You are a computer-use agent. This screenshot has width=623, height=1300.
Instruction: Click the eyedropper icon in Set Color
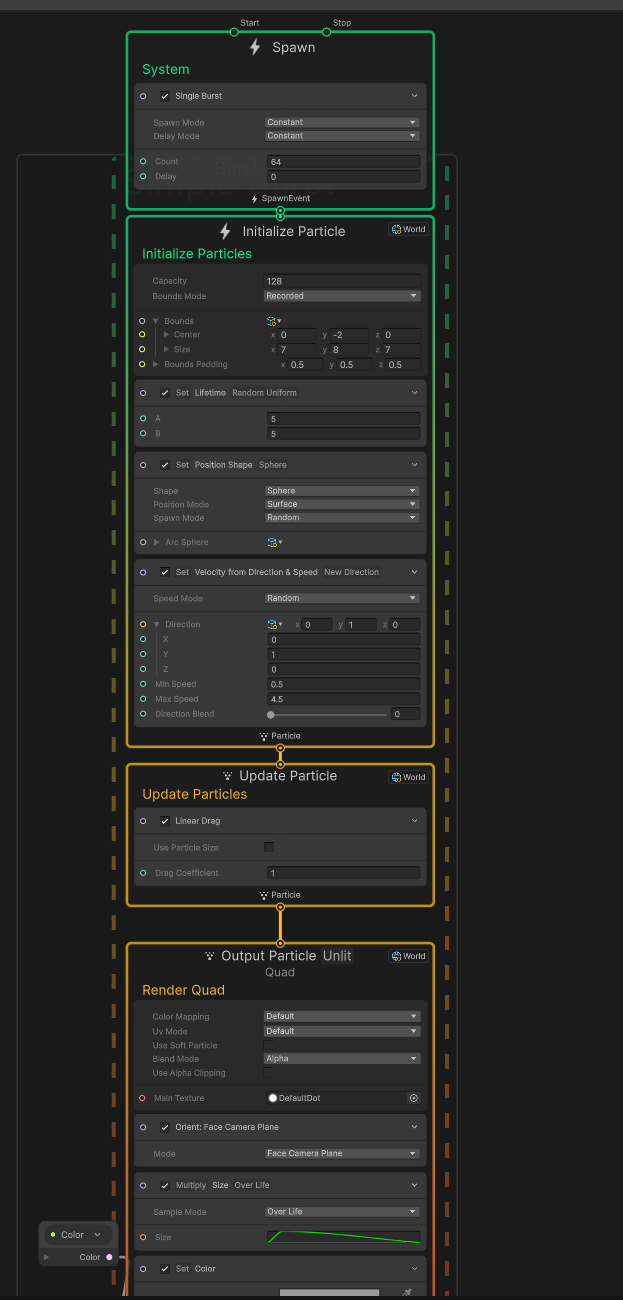407,1292
